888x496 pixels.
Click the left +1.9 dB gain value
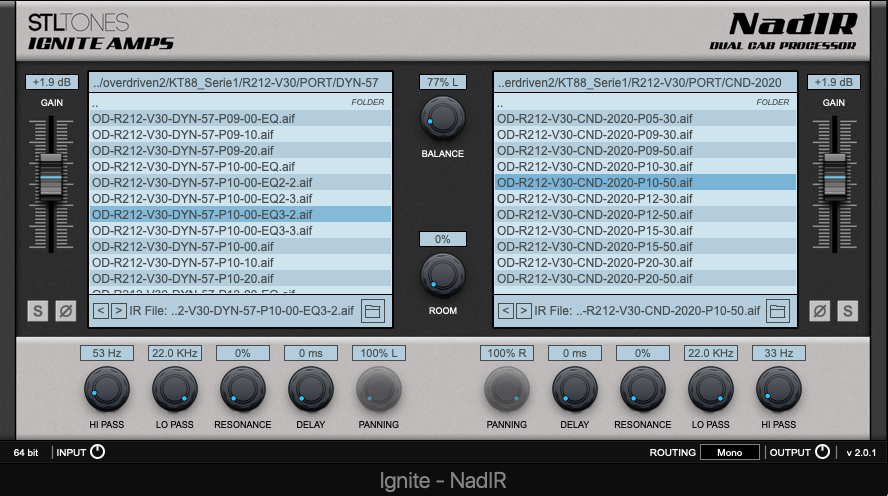[x=52, y=82]
